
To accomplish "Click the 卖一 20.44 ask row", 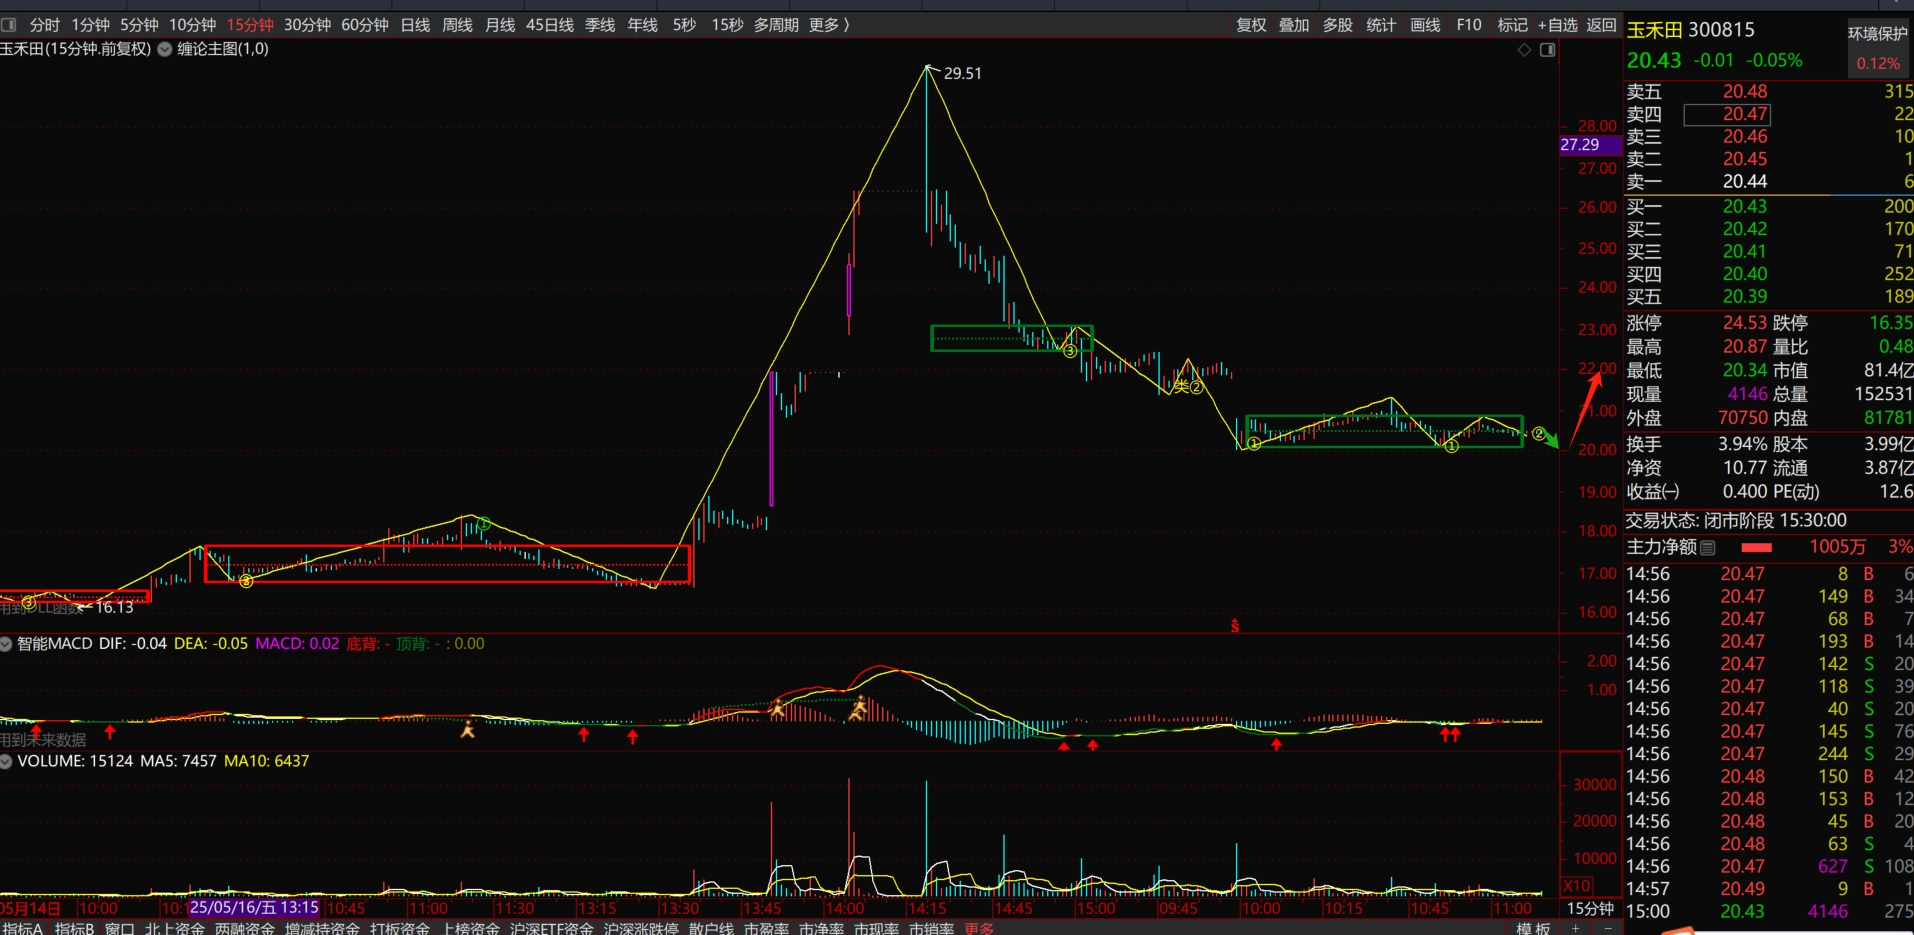I will (1769, 182).
